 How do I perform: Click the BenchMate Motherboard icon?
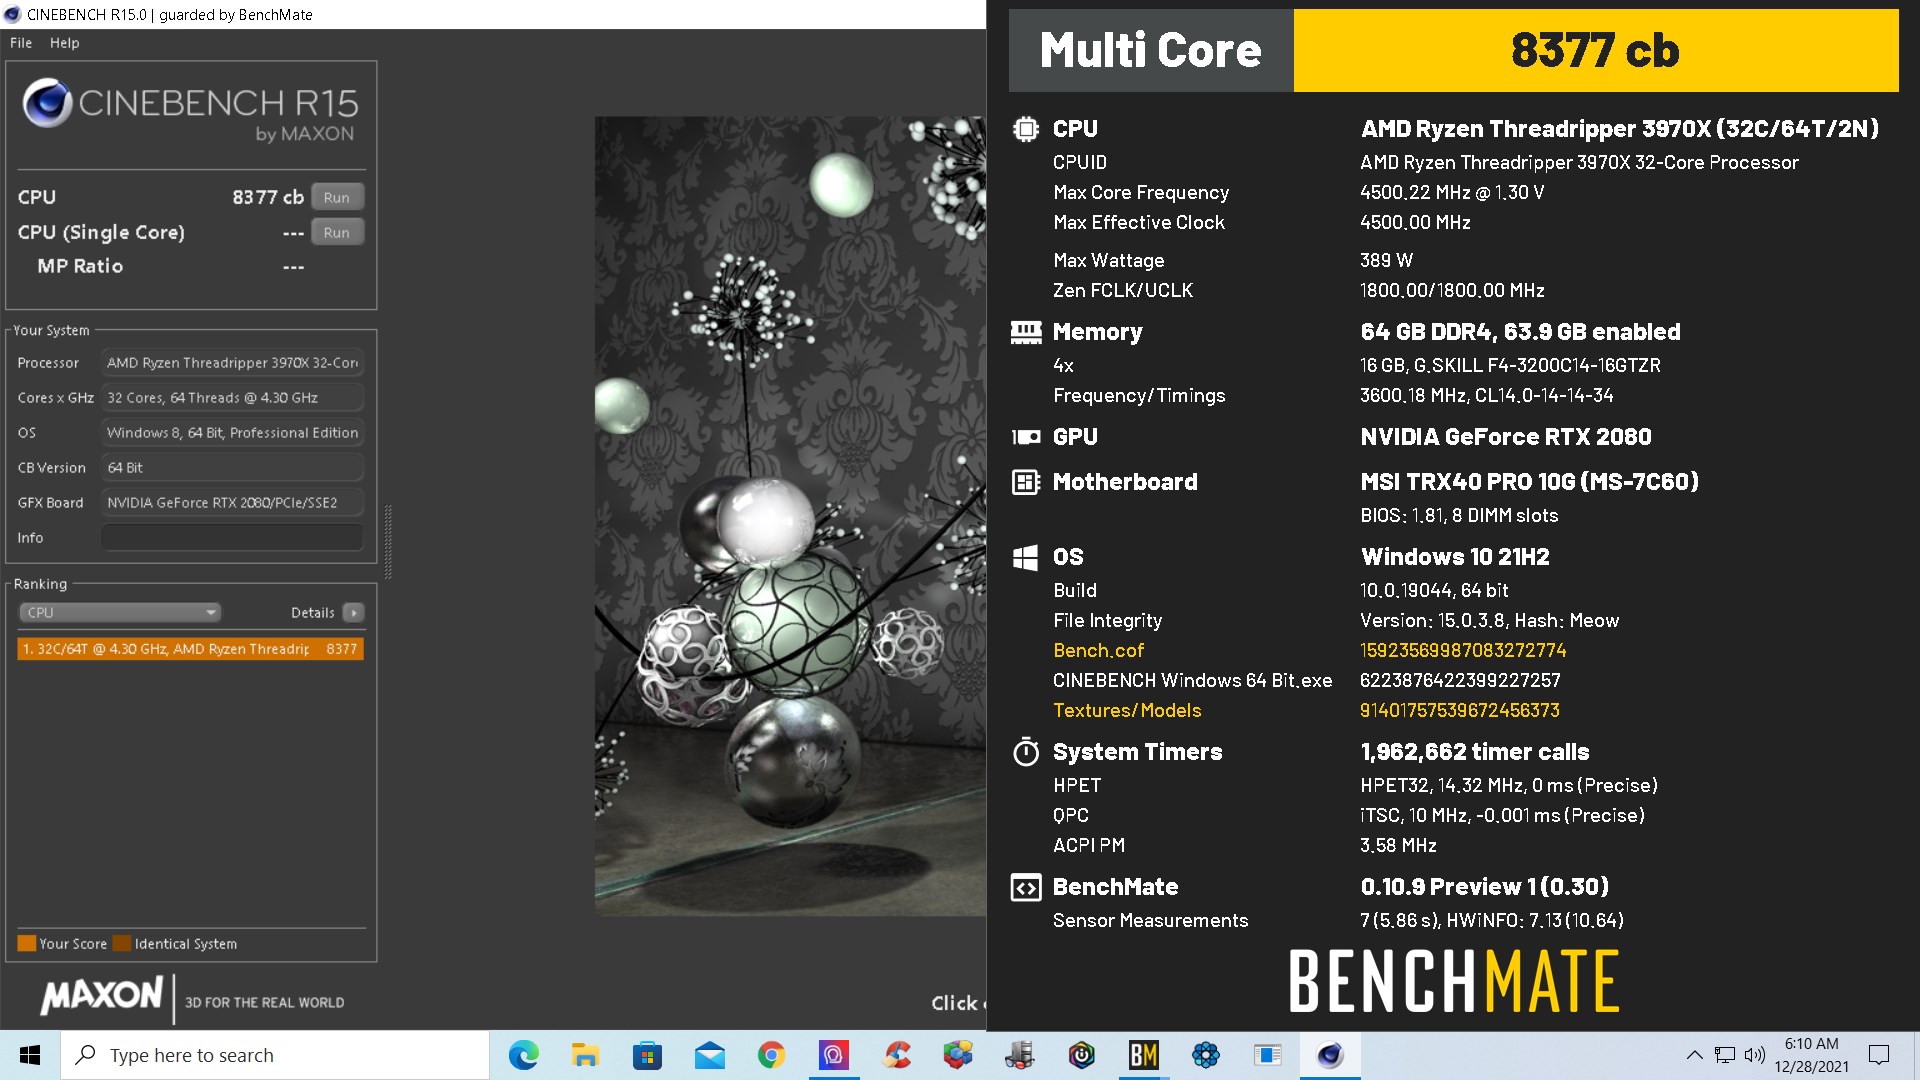coord(1026,482)
